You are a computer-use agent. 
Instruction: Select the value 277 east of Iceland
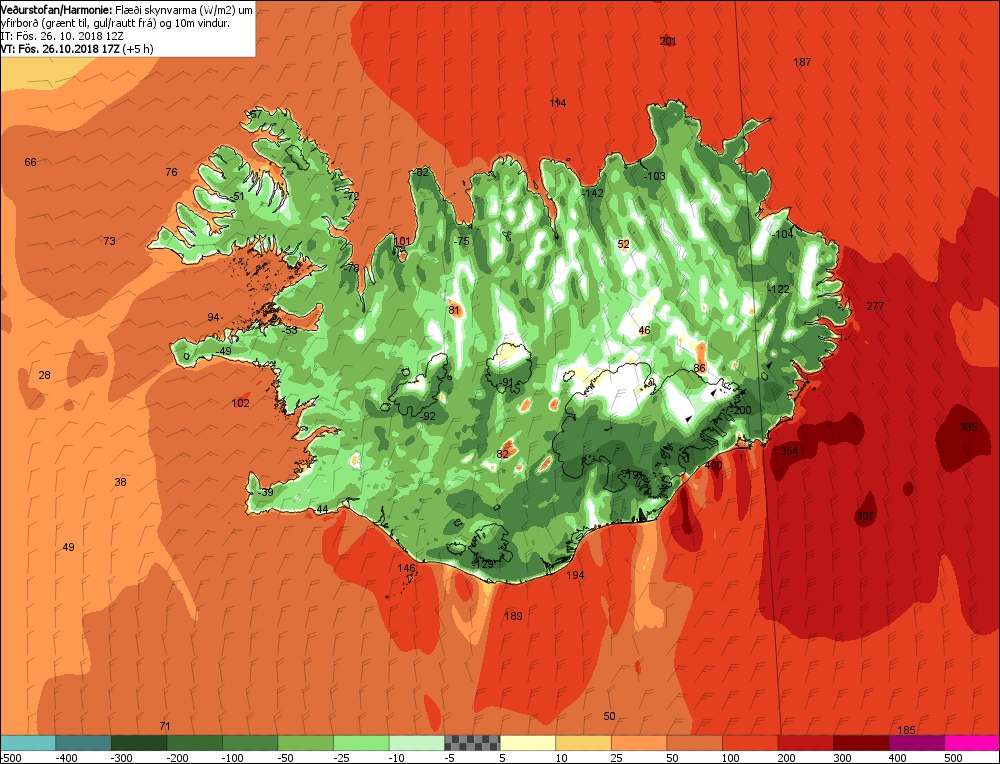[x=875, y=307]
